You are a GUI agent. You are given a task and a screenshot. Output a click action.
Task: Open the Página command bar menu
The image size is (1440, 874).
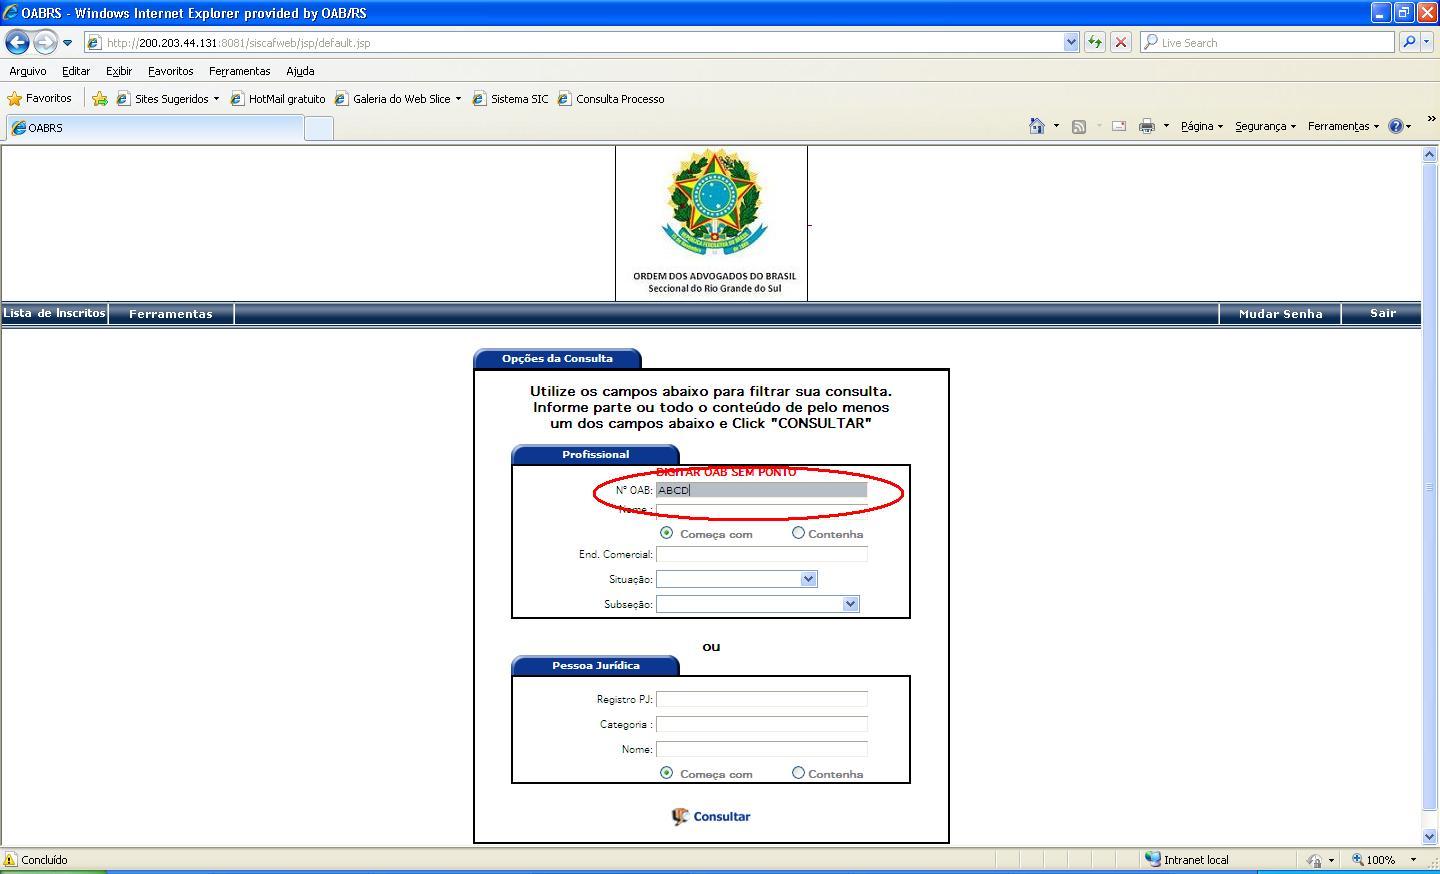[x=1201, y=126]
